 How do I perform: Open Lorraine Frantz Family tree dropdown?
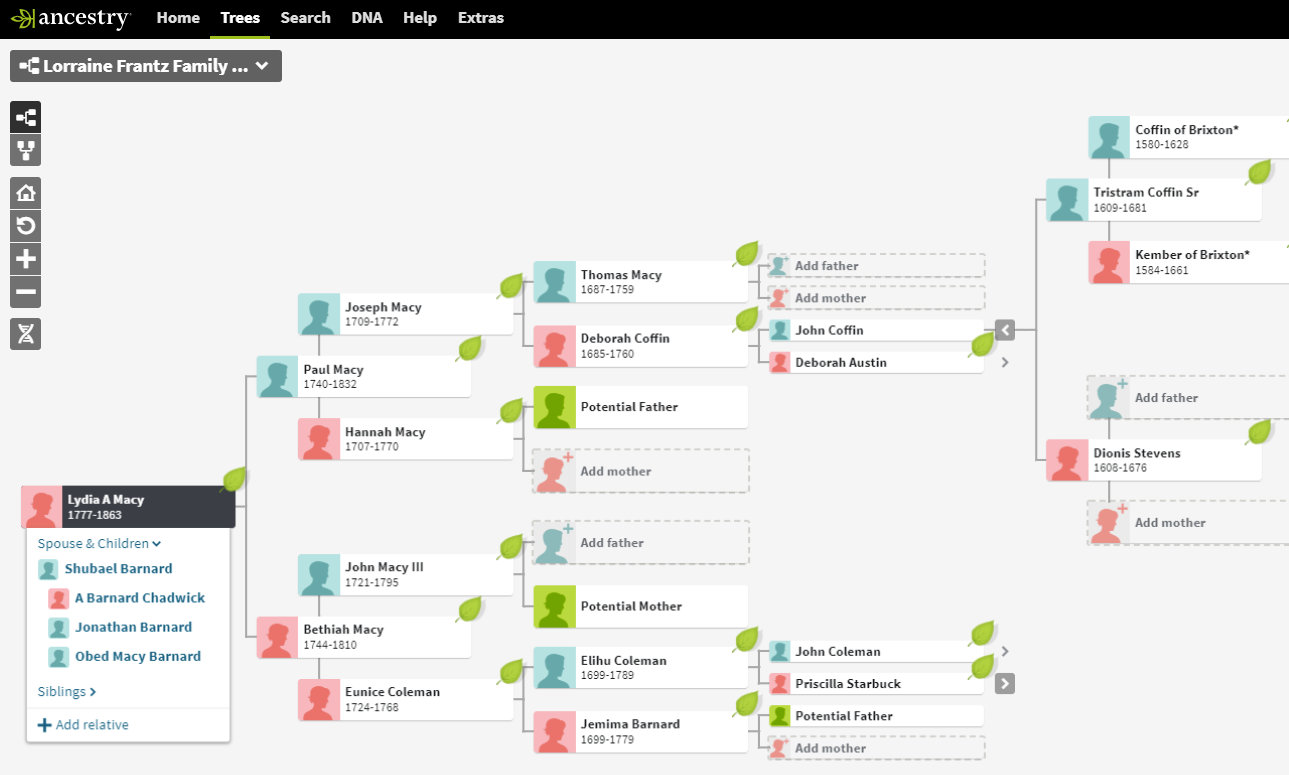pyautogui.click(x=146, y=67)
